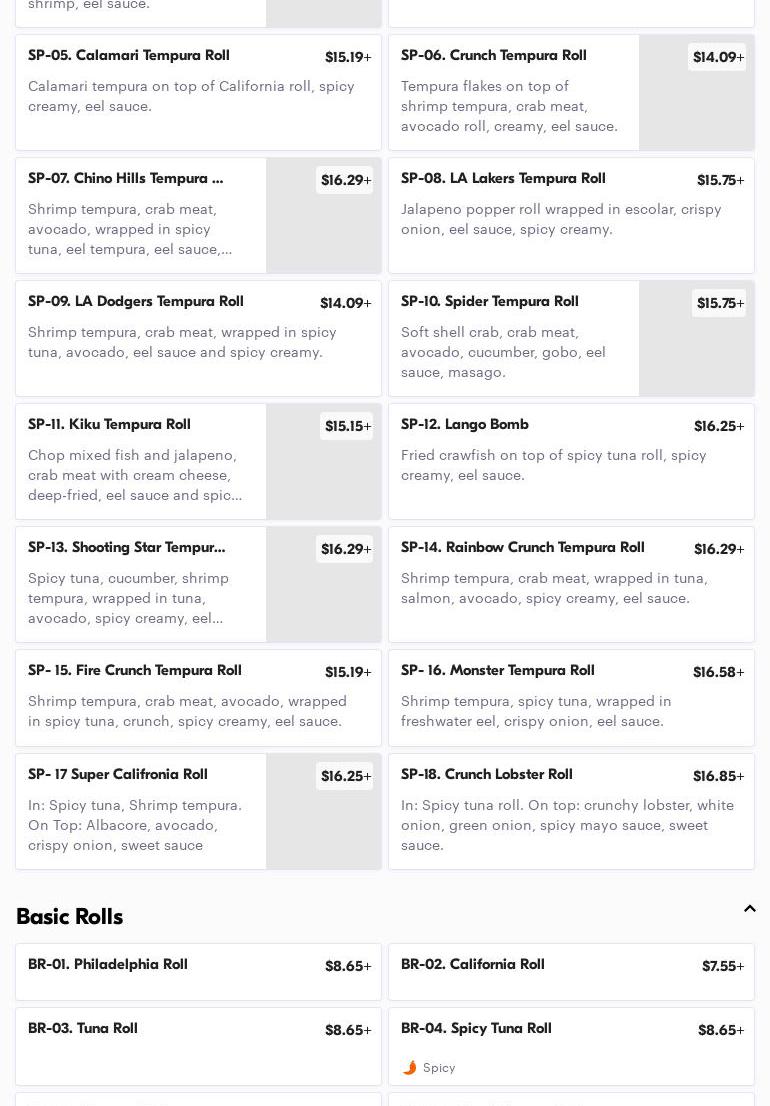
Task: Select BR-03 Tuna Roll item
Action: tap(198, 1045)
